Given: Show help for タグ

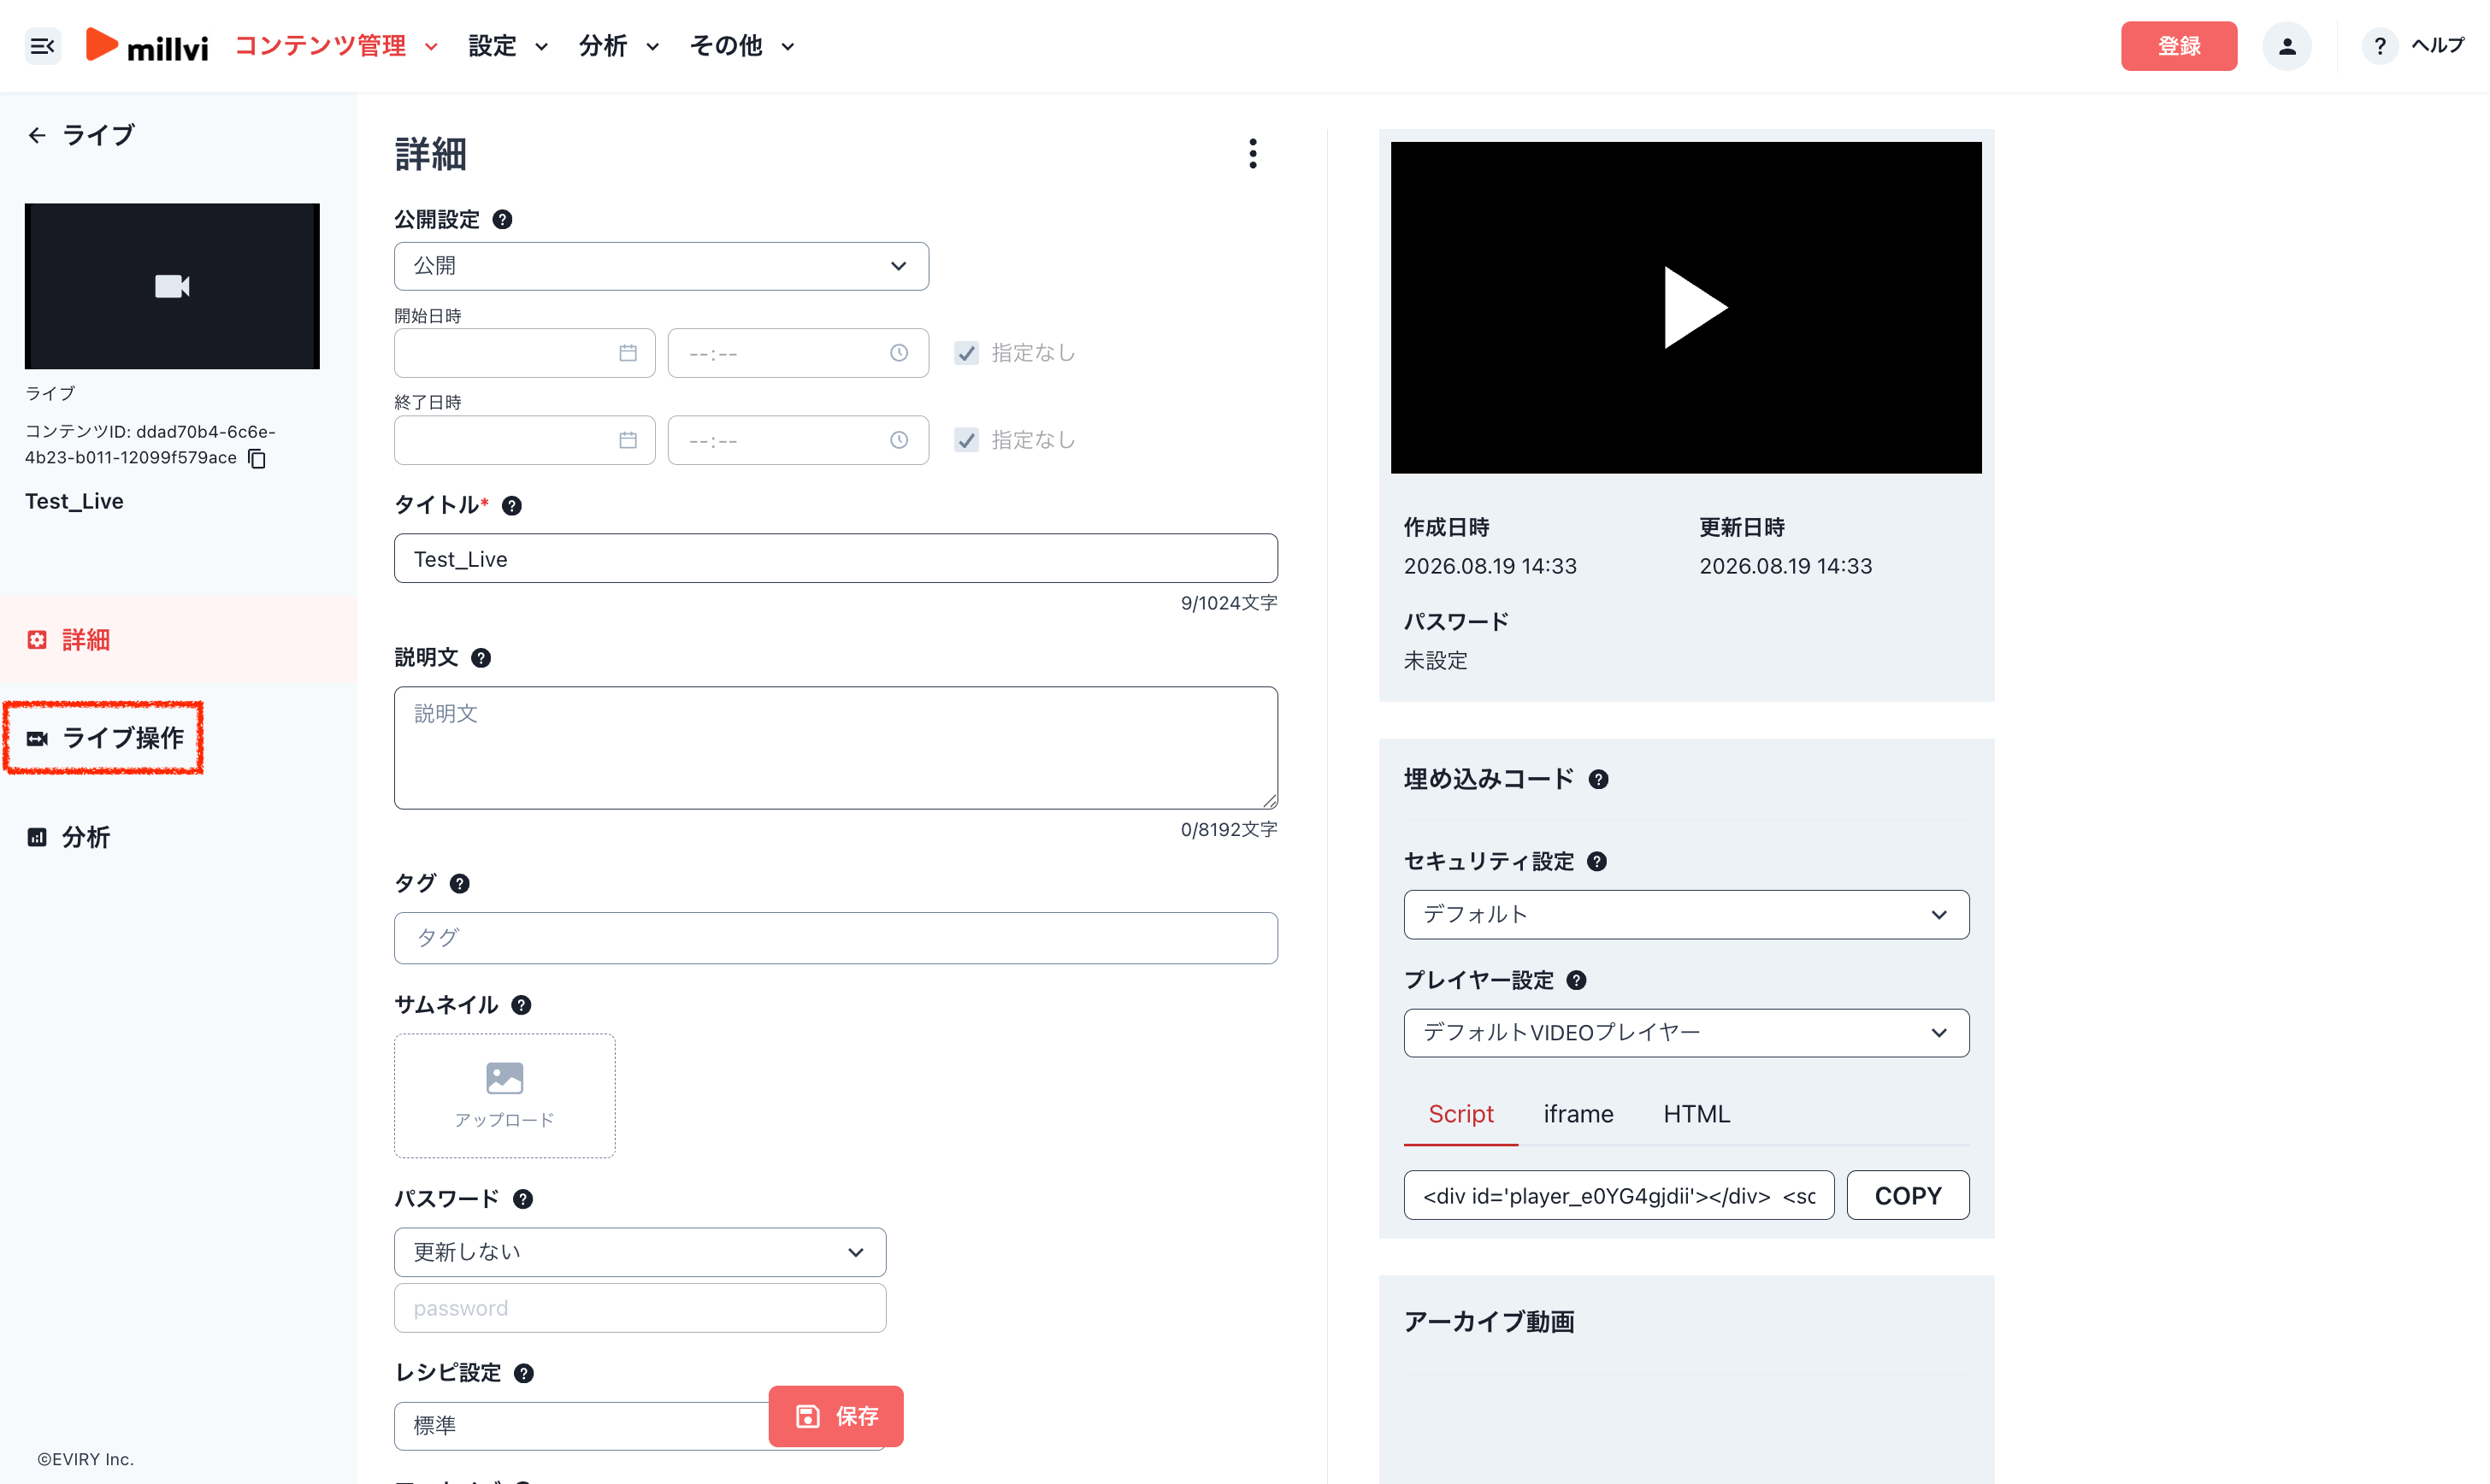Looking at the screenshot, I should tap(459, 884).
